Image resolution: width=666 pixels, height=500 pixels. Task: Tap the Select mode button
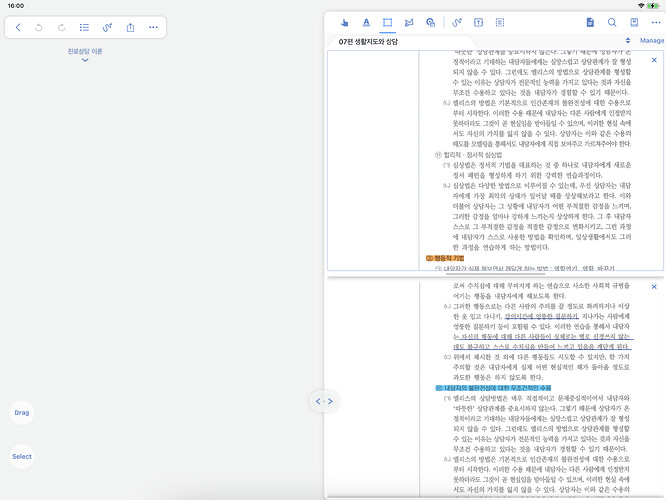click(x=22, y=457)
